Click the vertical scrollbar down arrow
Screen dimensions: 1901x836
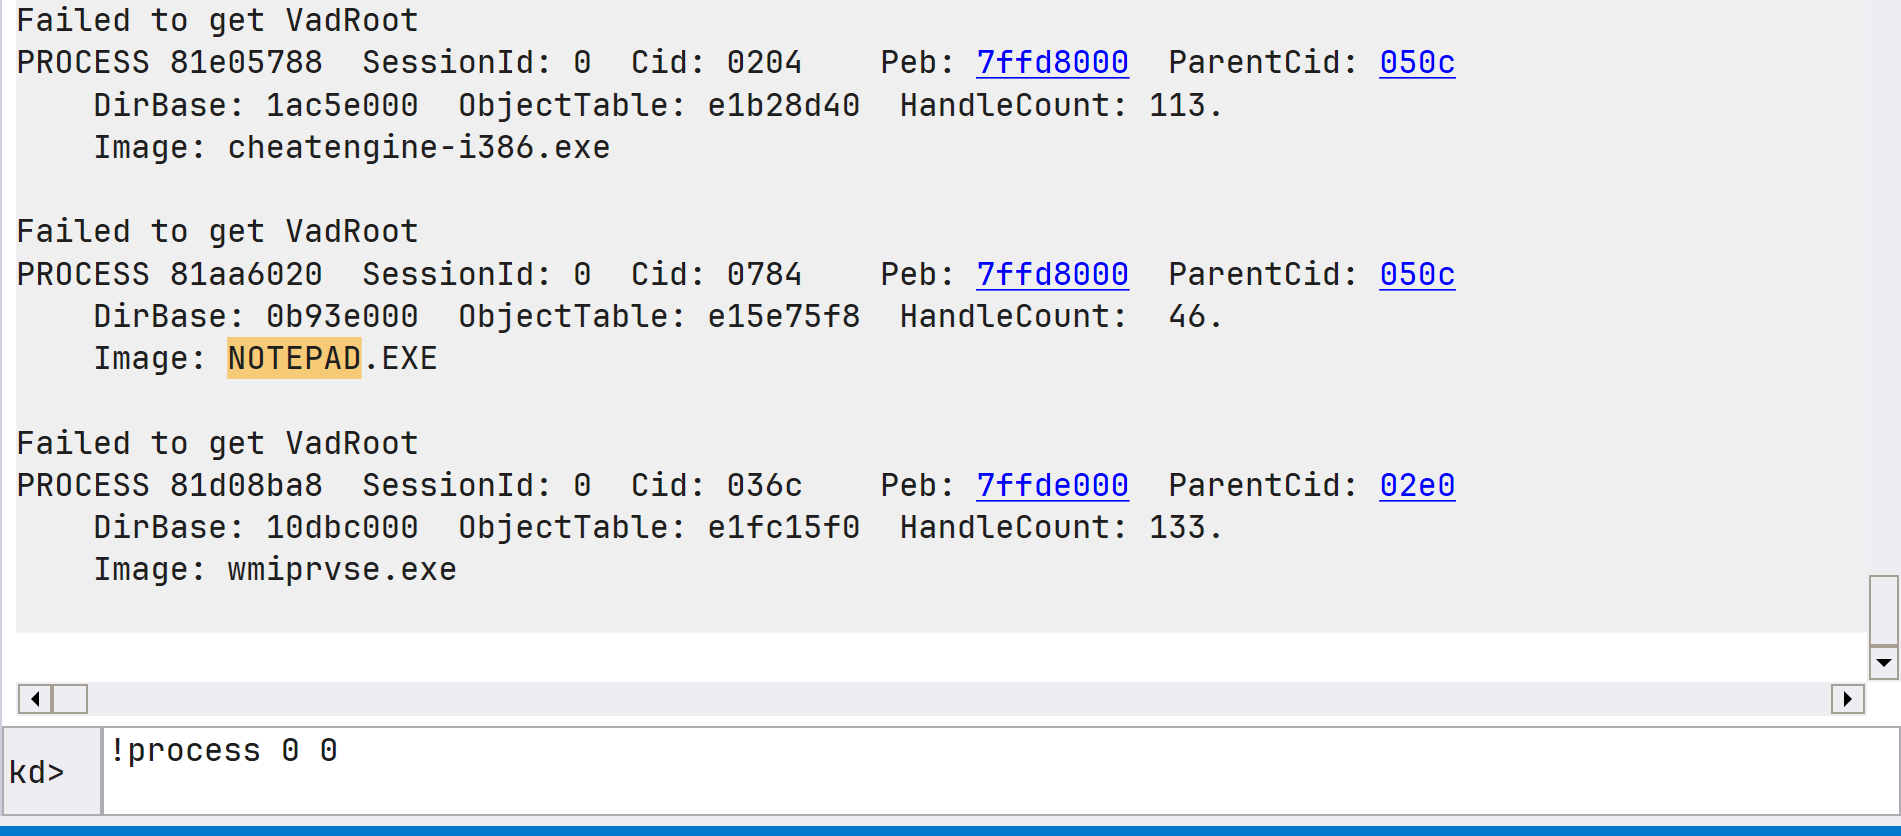(1884, 662)
